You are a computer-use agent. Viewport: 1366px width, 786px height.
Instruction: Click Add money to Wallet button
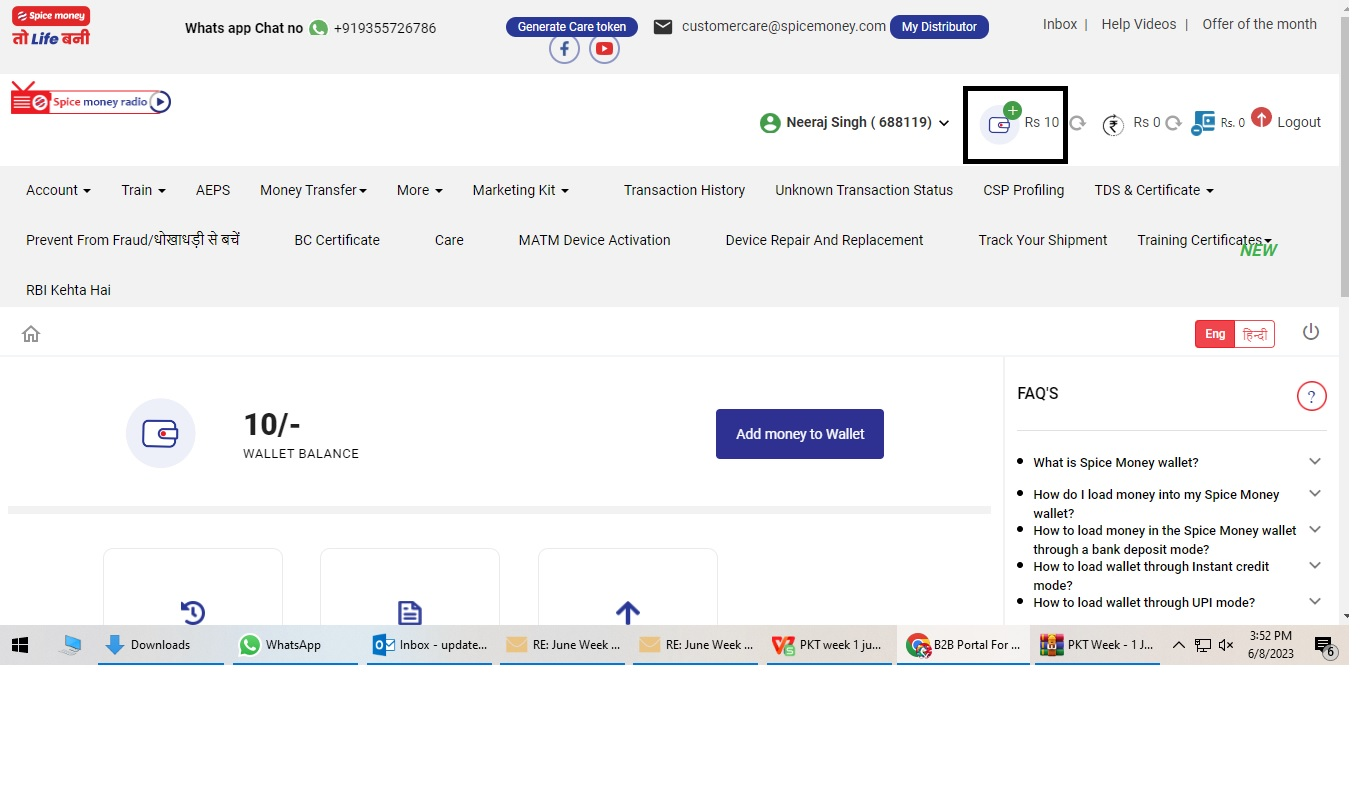tap(800, 434)
